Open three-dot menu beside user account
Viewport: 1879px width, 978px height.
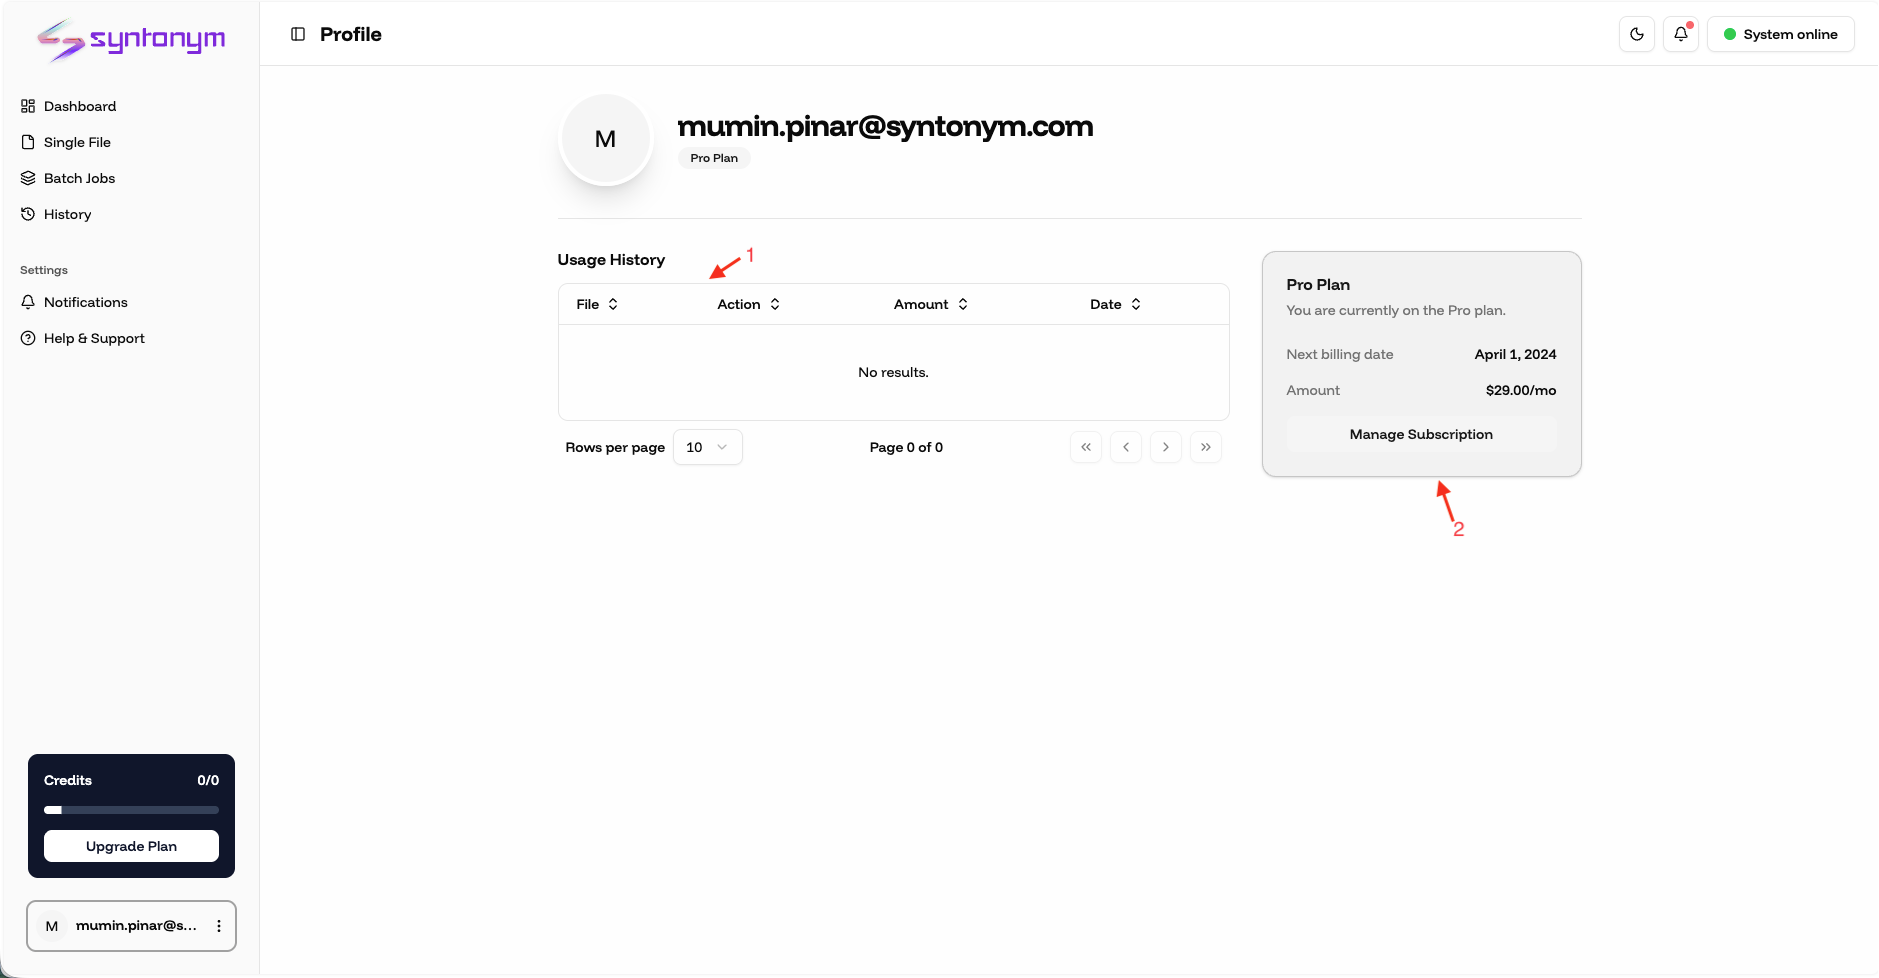(x=219, y=926)
